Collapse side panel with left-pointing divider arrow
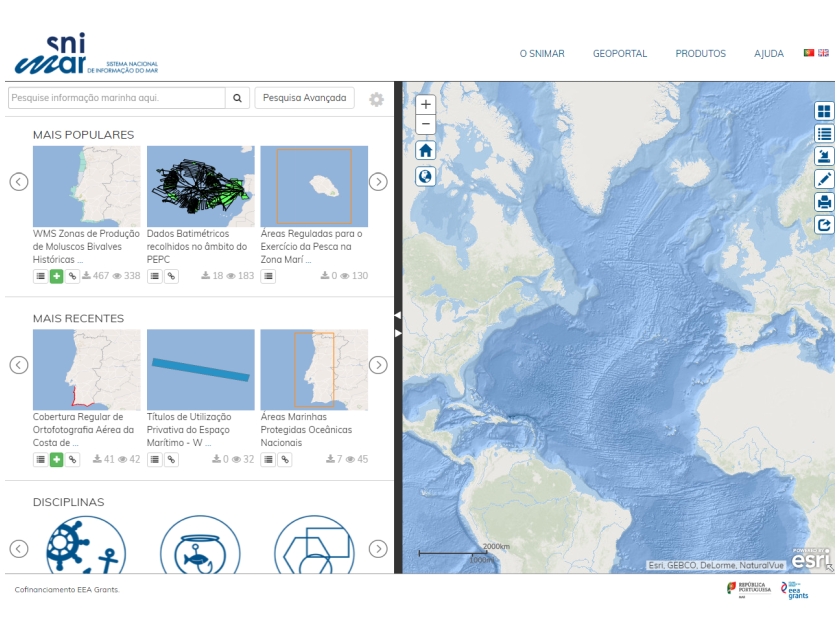The width and height of the screenshot is (840, 630). click(397, 315)
